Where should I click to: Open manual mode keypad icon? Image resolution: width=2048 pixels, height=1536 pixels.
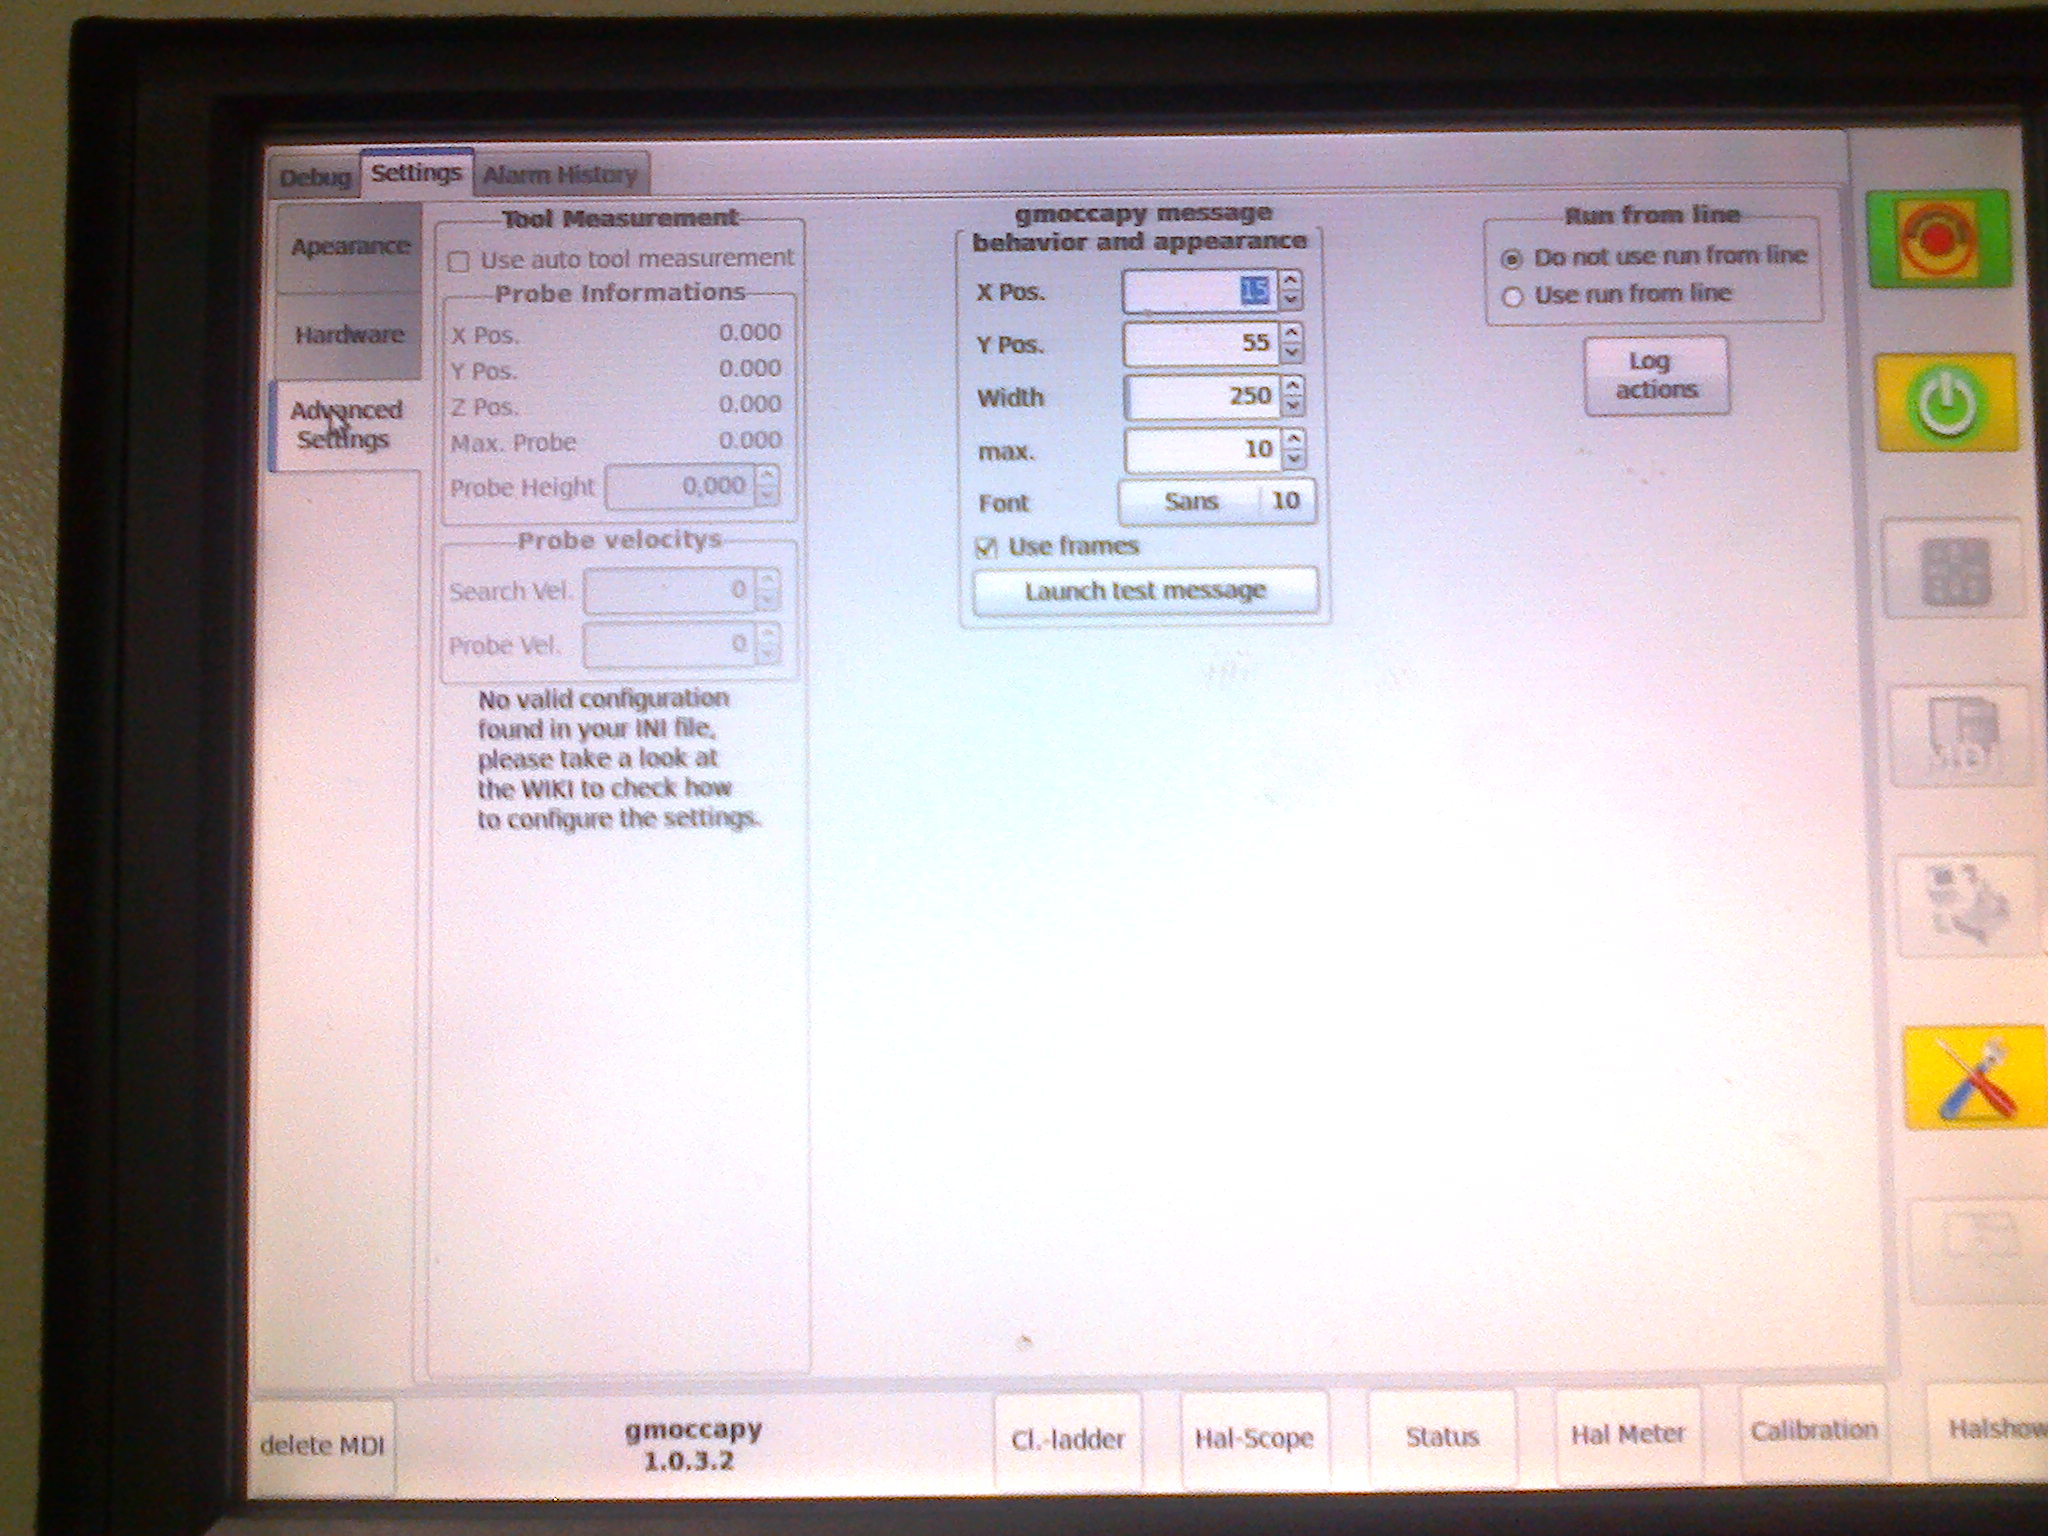pos(1955,572)
